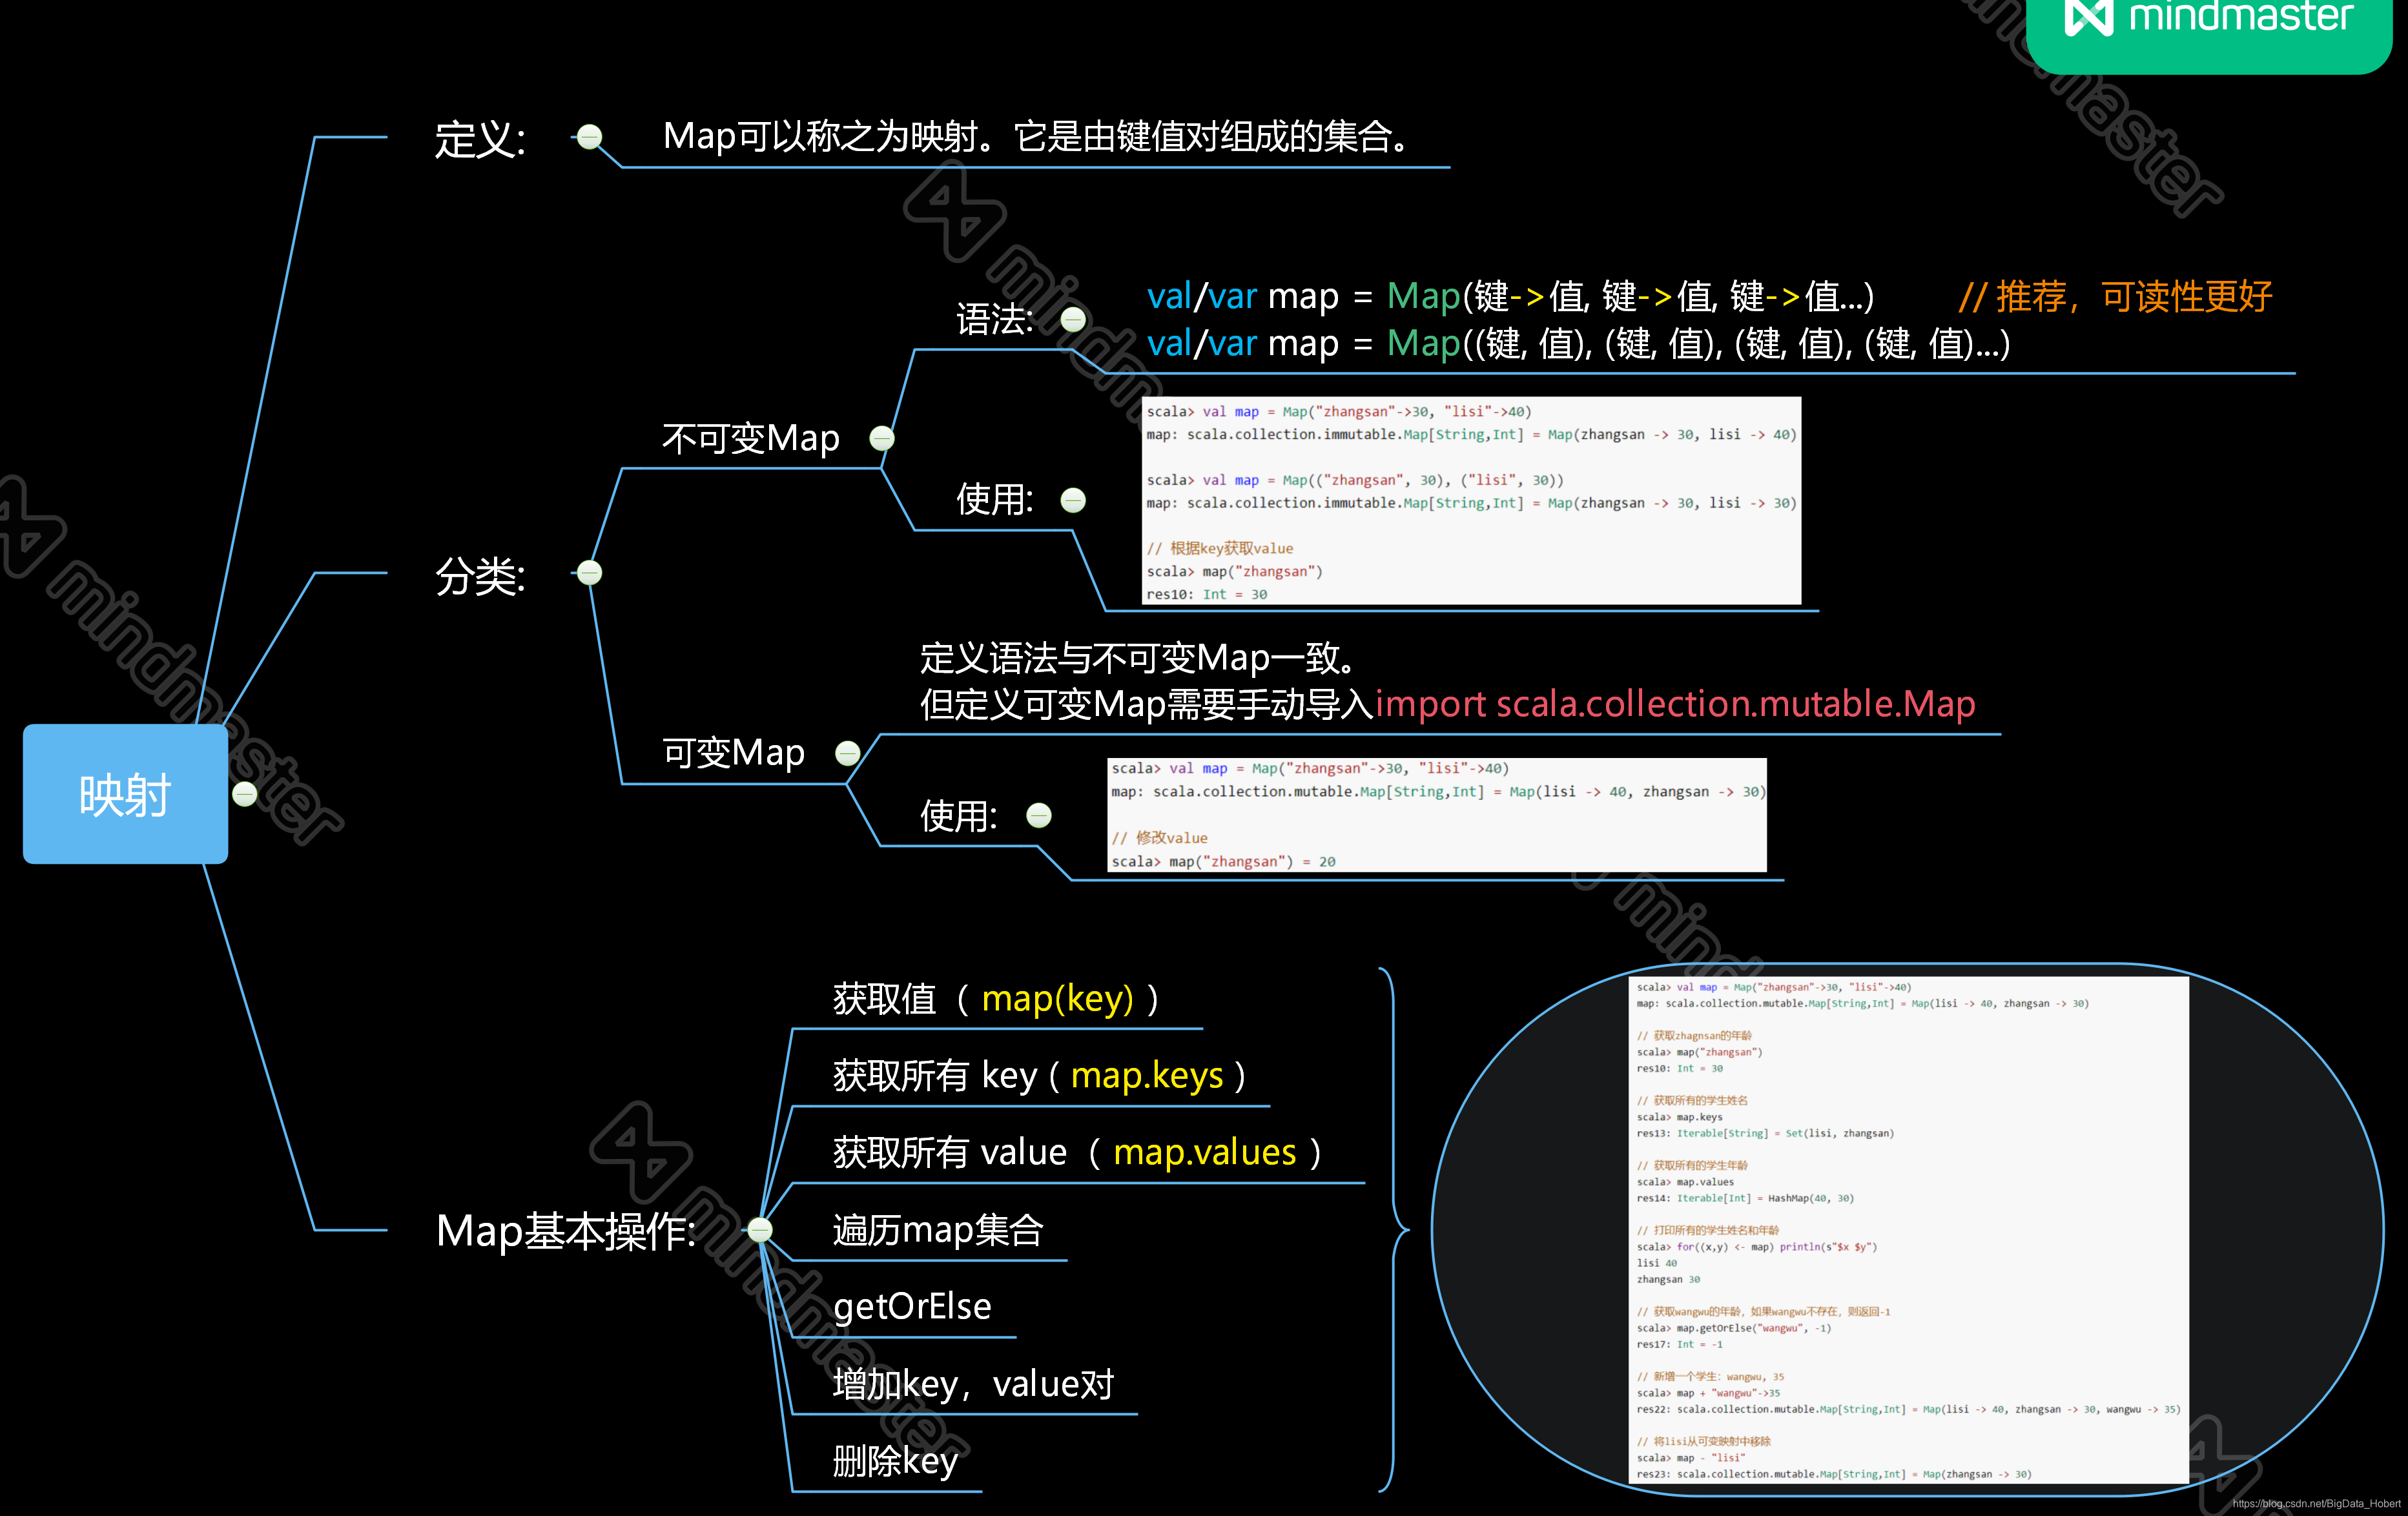This screenshot has height=1516, width=2408.
Task: Select the 增加key，value对 item
Action: tap(973, 1384)
